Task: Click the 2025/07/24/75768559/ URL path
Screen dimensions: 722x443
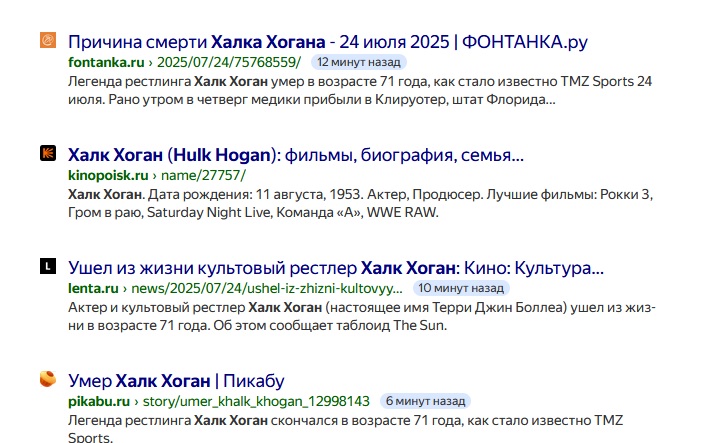Action: (229, 62)
